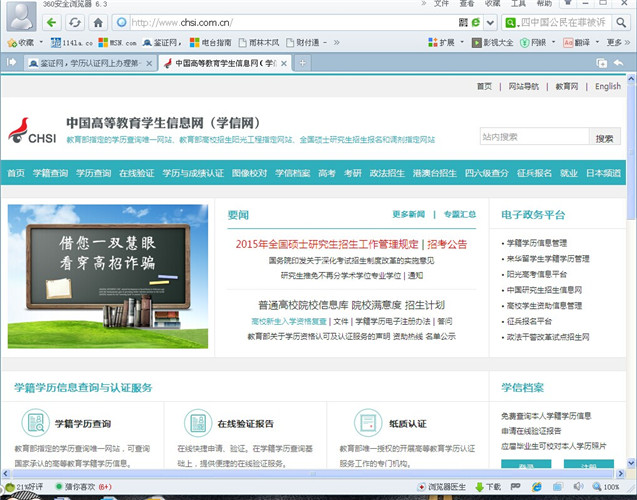Click the horizontal scrollbar track
The image size is (637, 500).
click(312, 473)
